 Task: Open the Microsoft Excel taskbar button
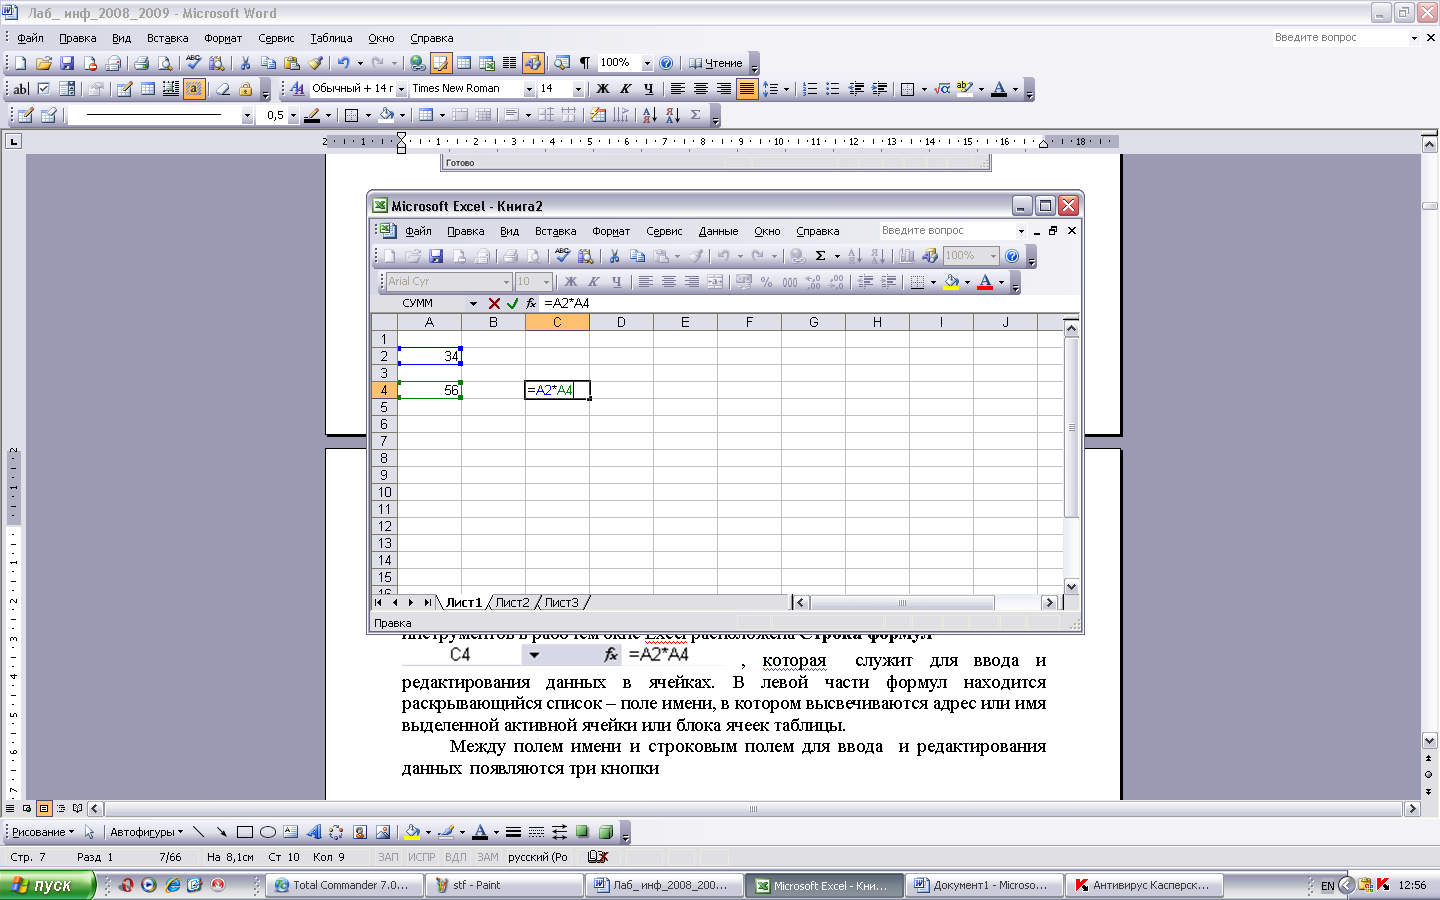[825, 885]
